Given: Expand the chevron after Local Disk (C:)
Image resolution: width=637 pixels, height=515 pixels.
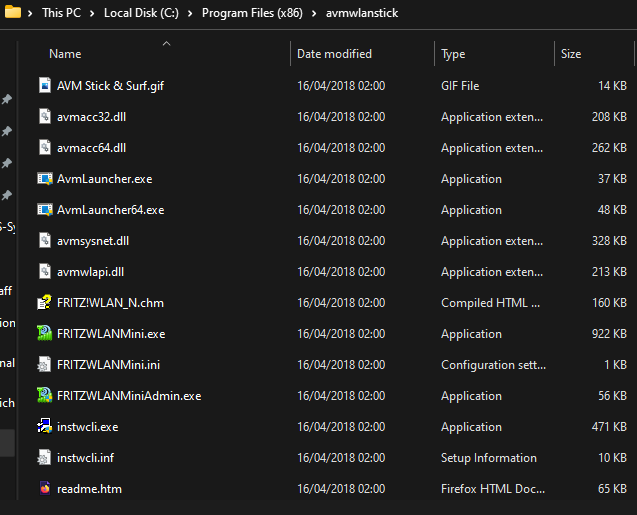Looking at the screenshot, I should pos(190,13).
